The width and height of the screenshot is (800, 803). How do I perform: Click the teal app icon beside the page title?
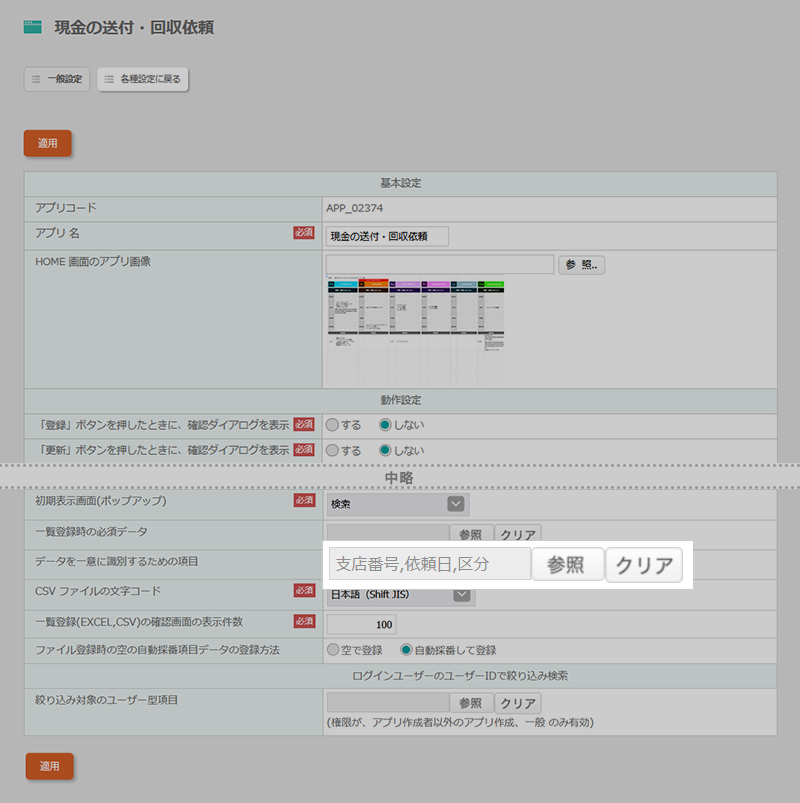pos(33,28)
